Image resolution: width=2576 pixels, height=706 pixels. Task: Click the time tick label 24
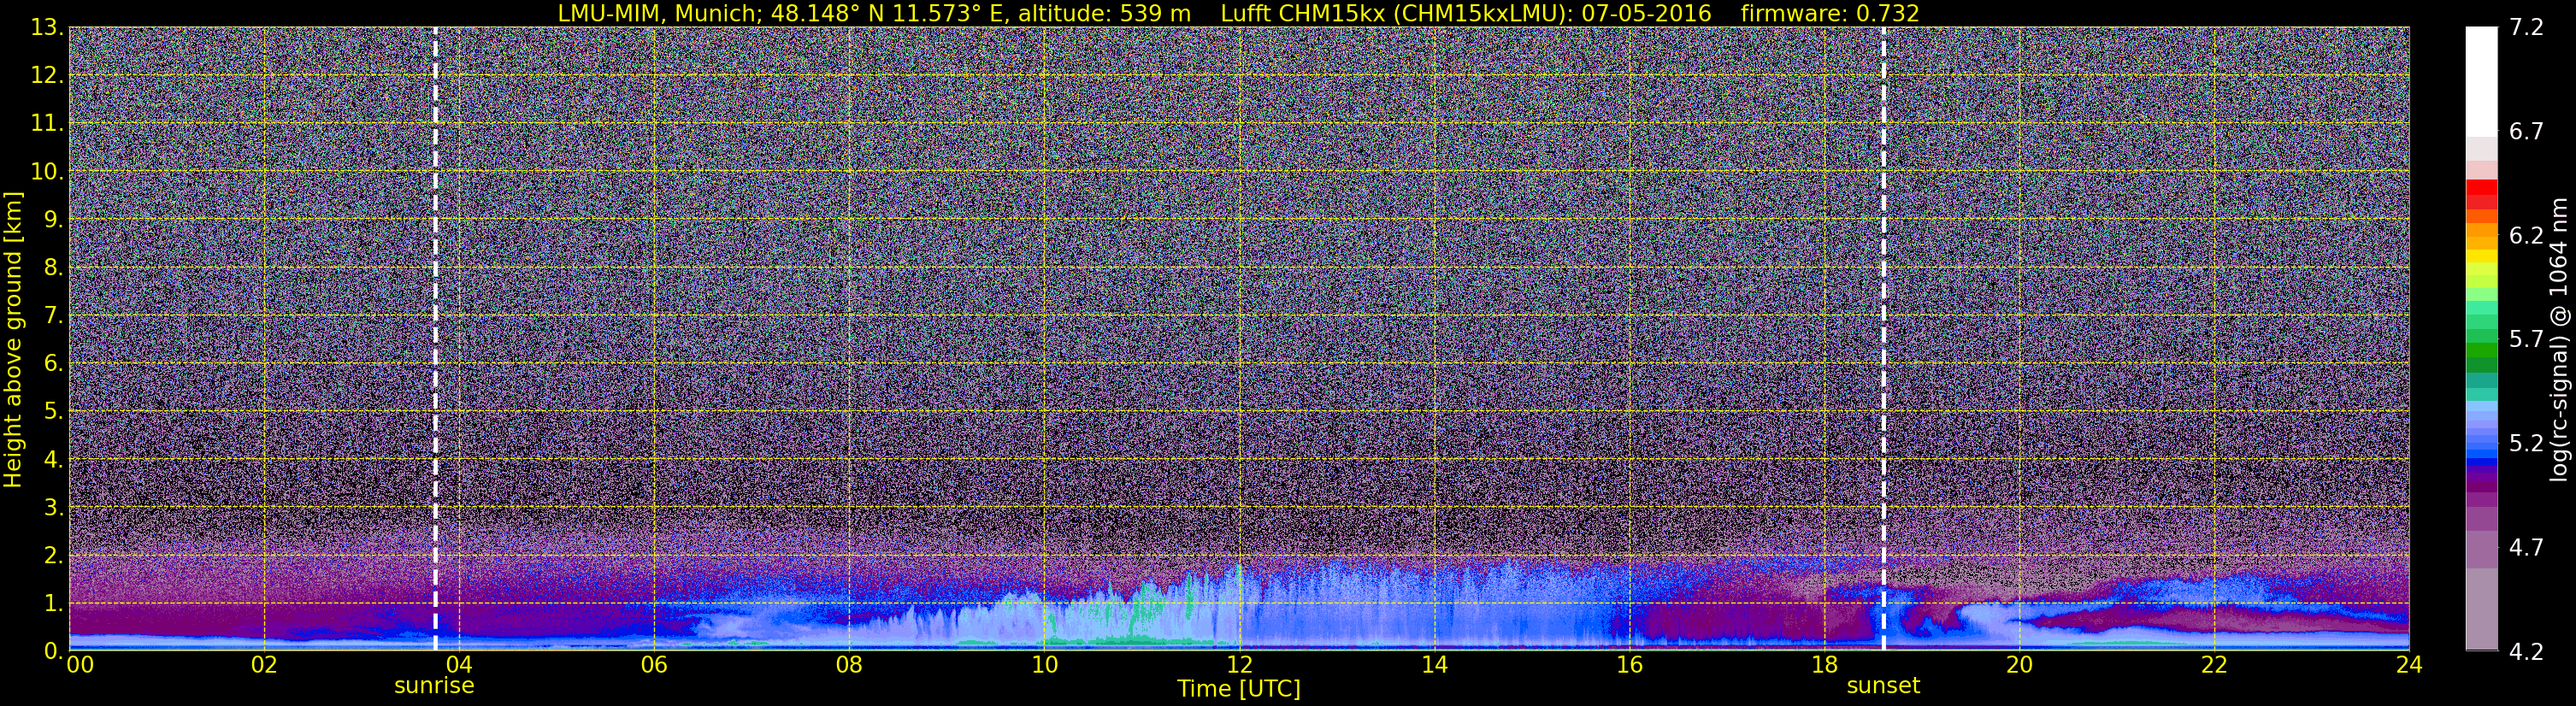point(2409,665)
